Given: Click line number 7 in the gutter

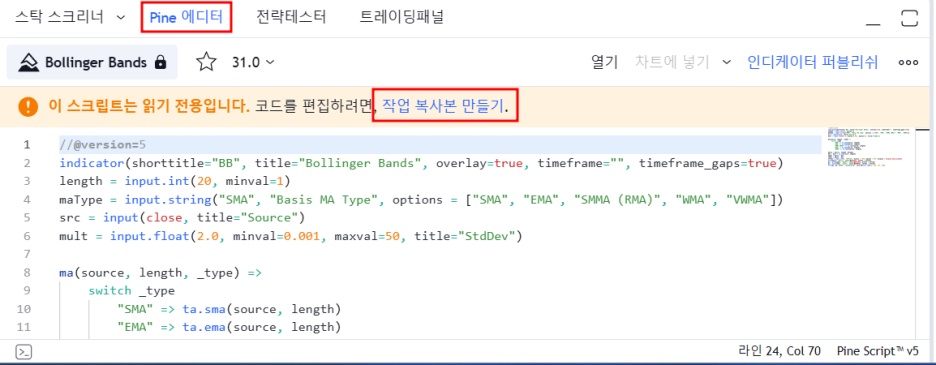Looking at the screenshot, I should 27,255.
